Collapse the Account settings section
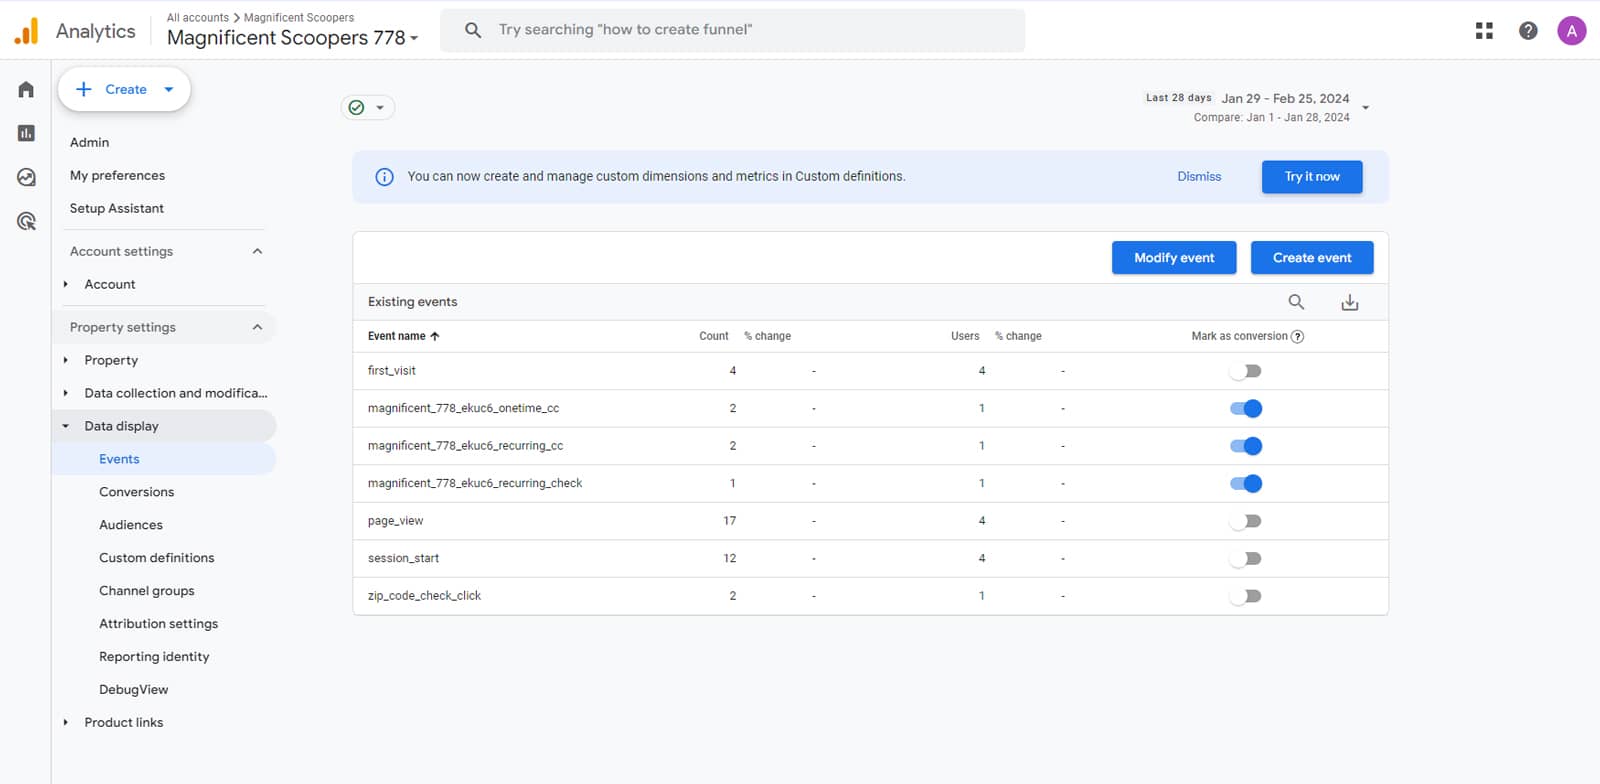 (x=257, y=251)
